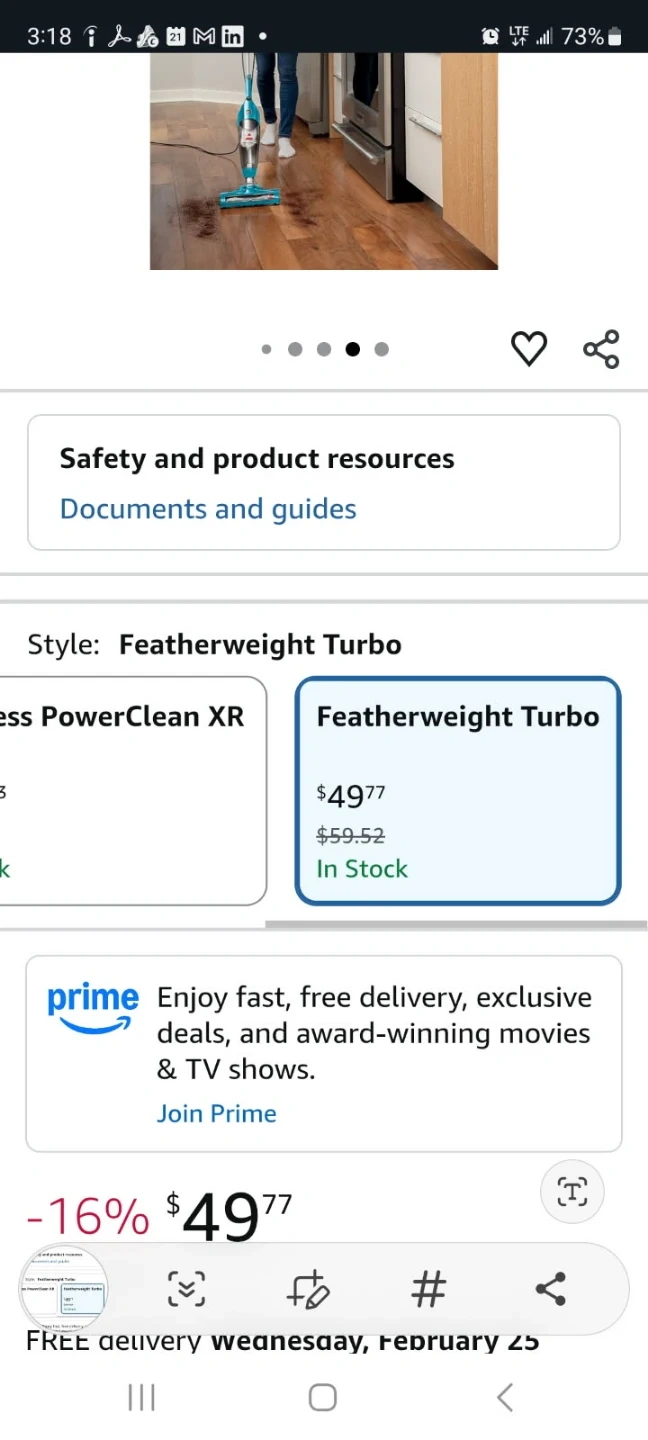The height and width of the screenshot is (1440, 648).
Task: Tap the Join Prime link
Action: 216,1114
